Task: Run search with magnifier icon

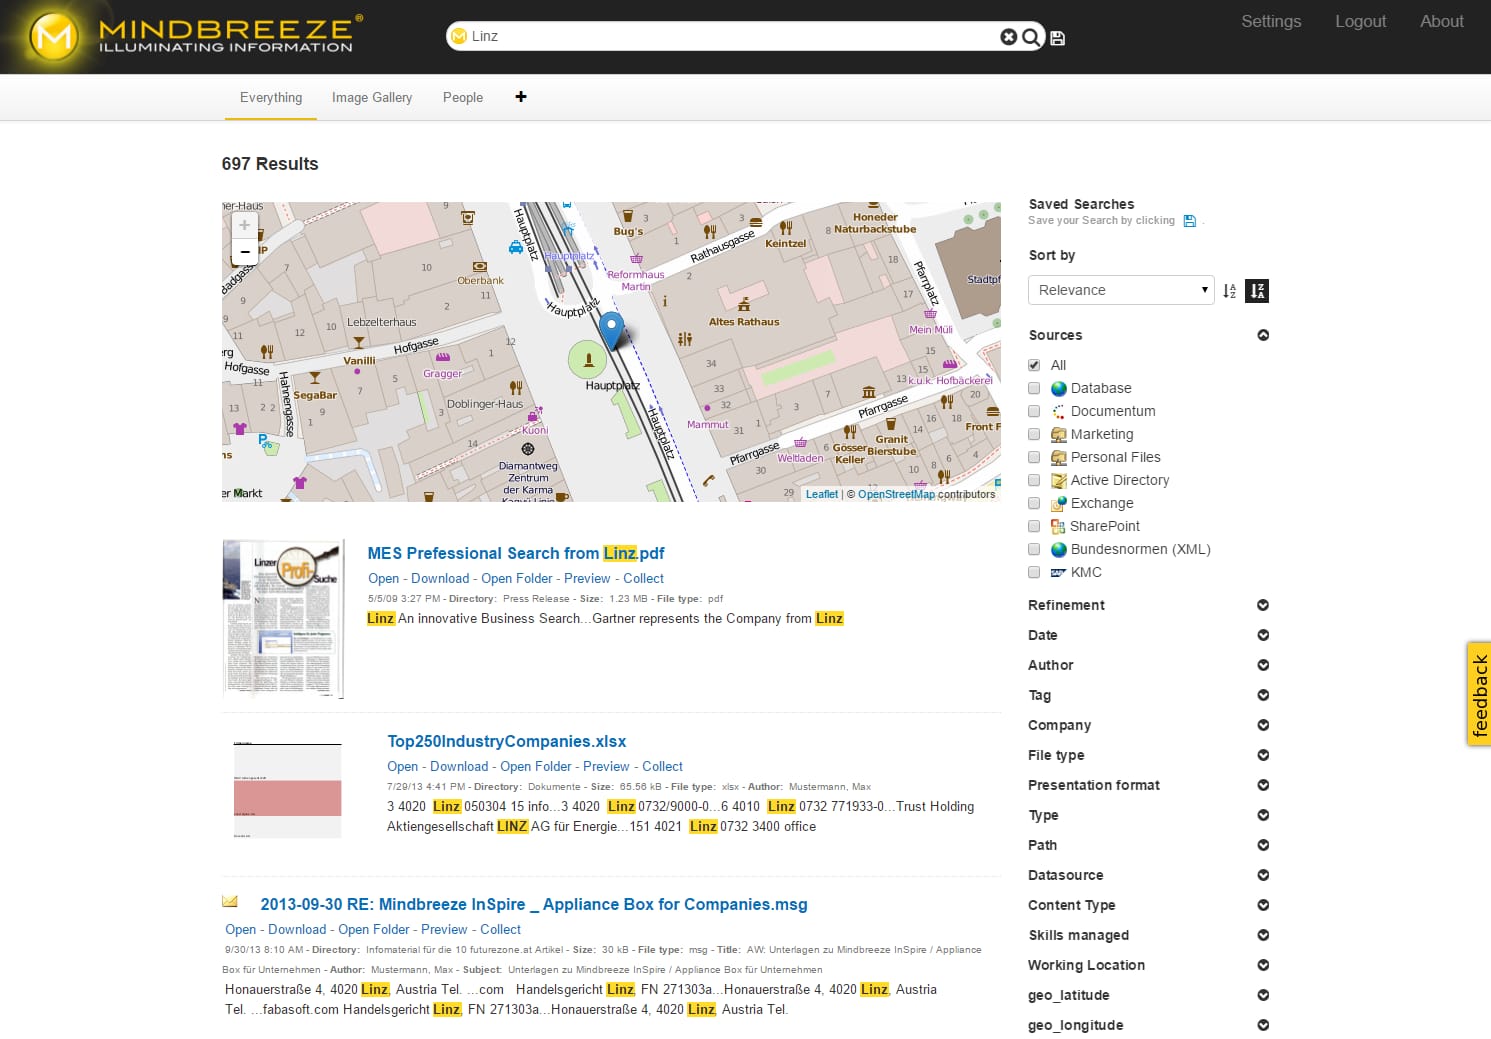Action: point(1031,37)
